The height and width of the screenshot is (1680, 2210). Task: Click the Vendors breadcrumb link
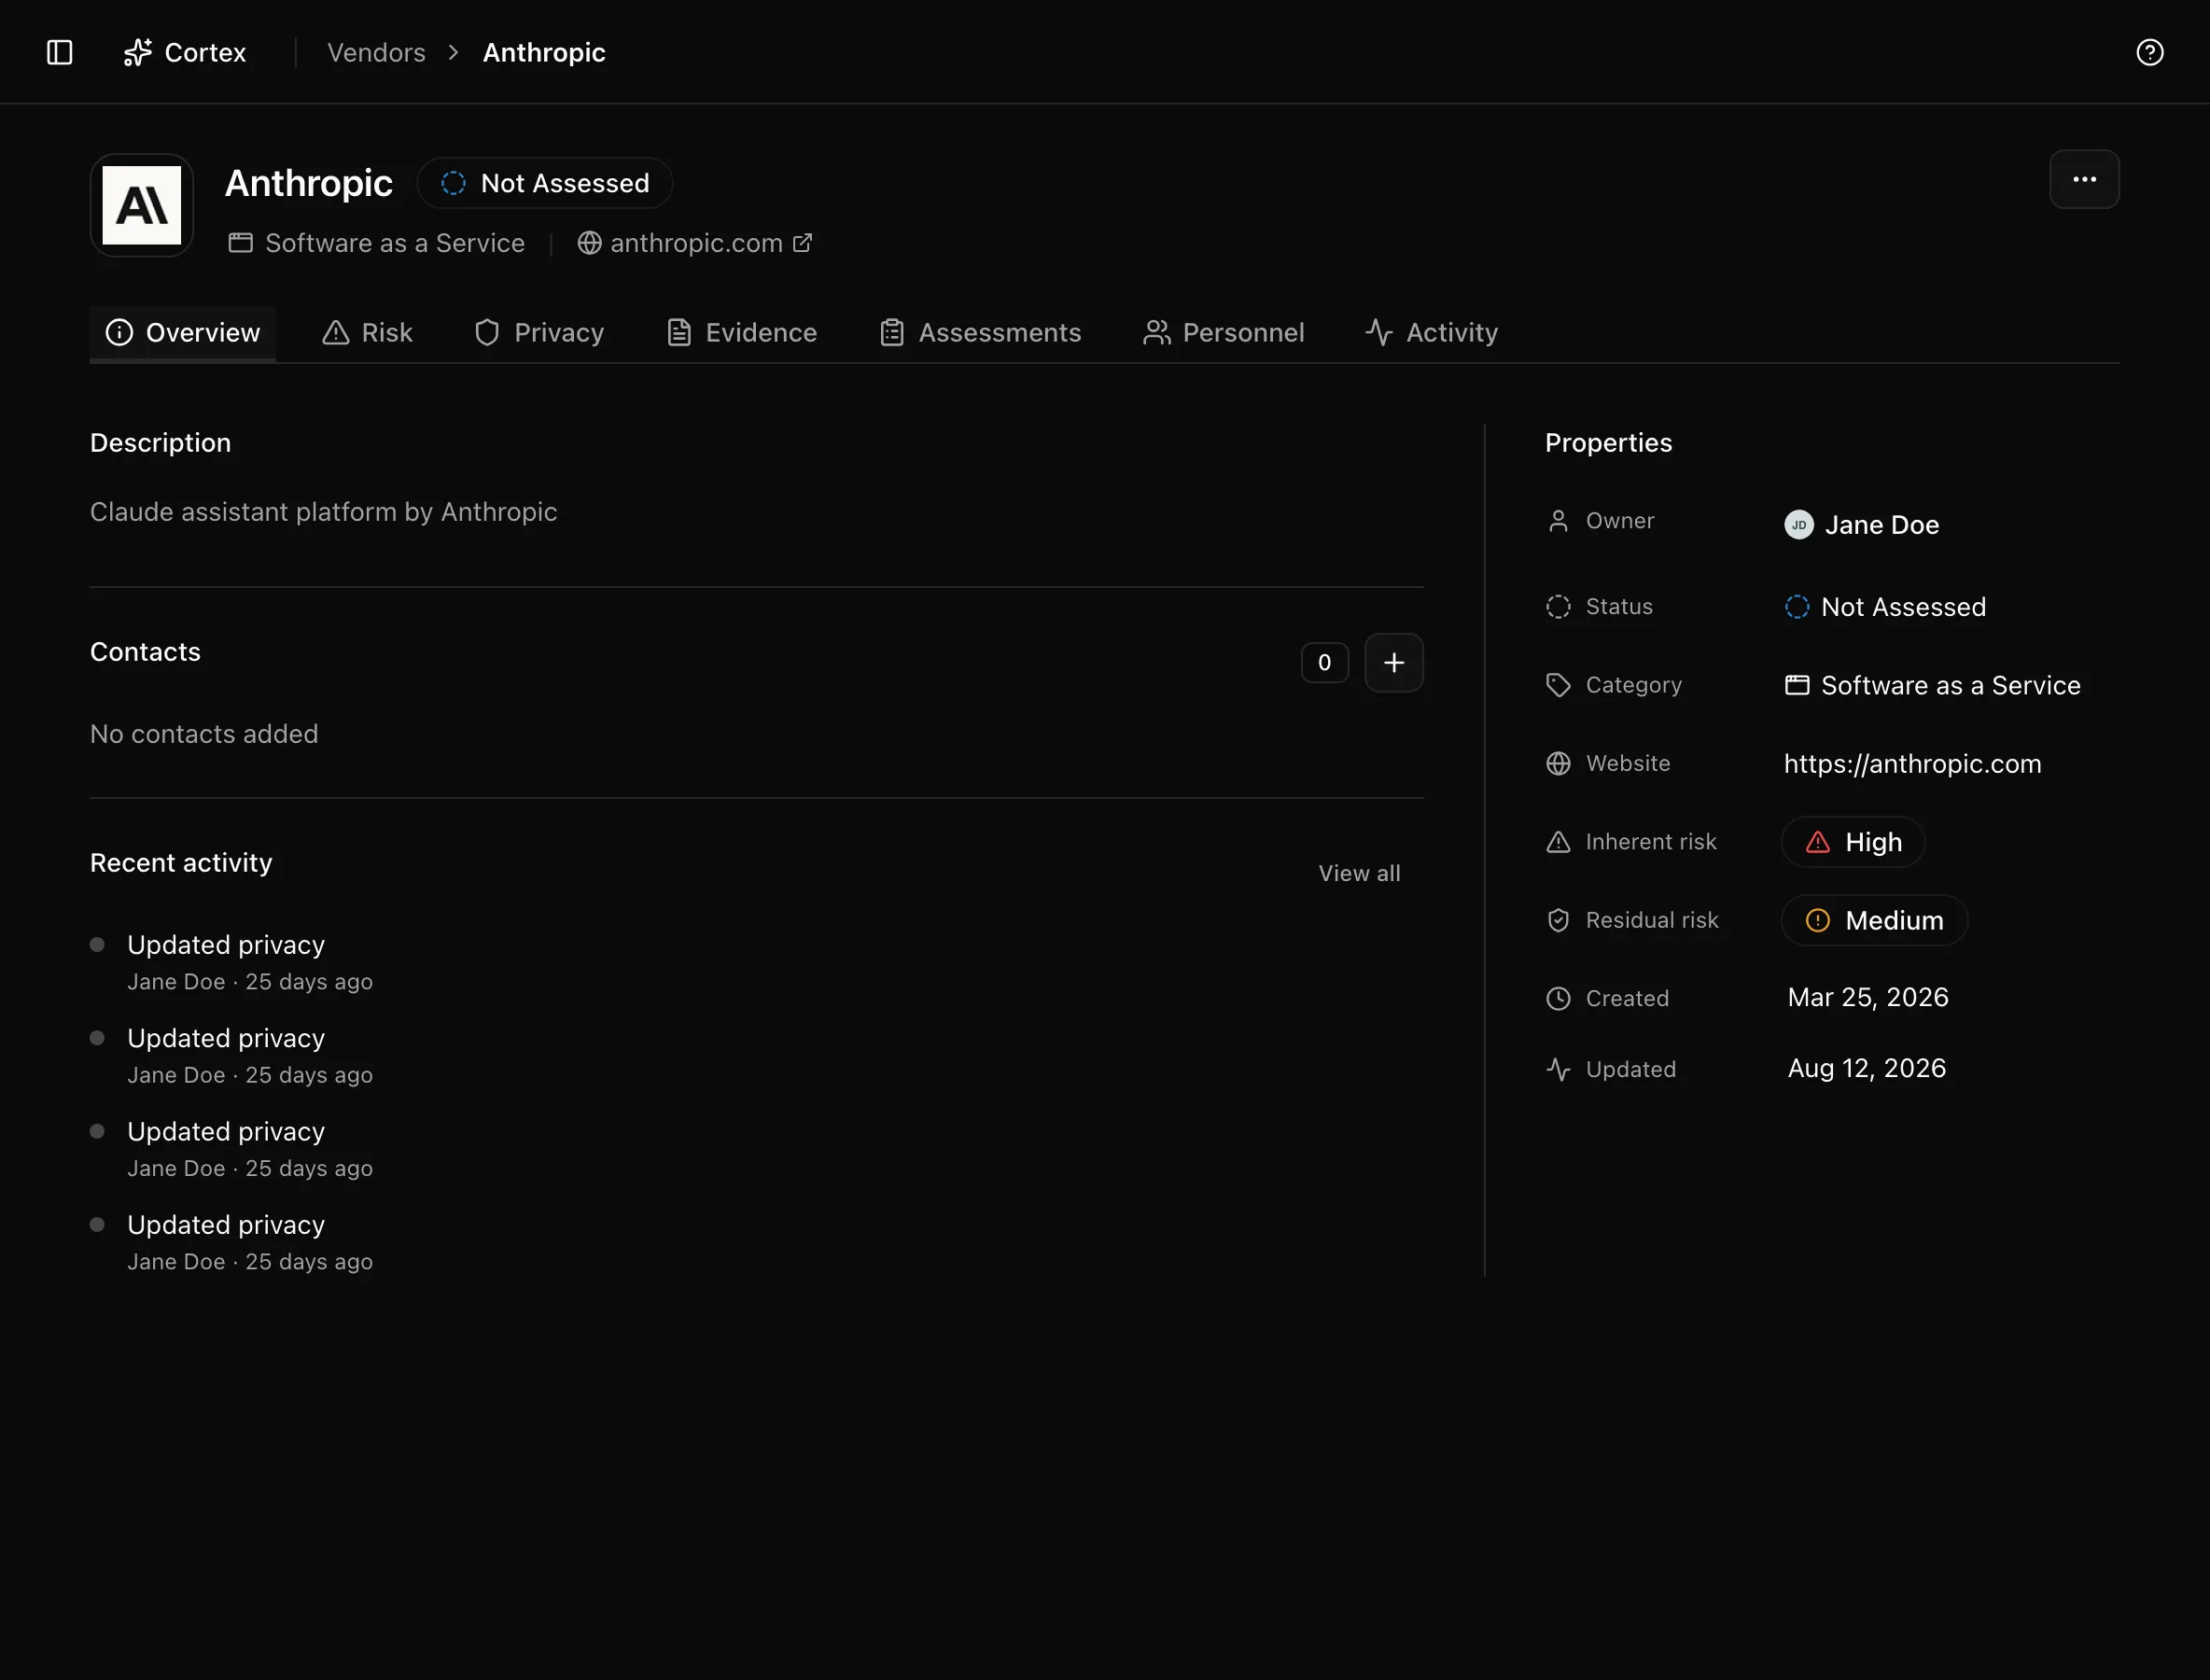376,52
